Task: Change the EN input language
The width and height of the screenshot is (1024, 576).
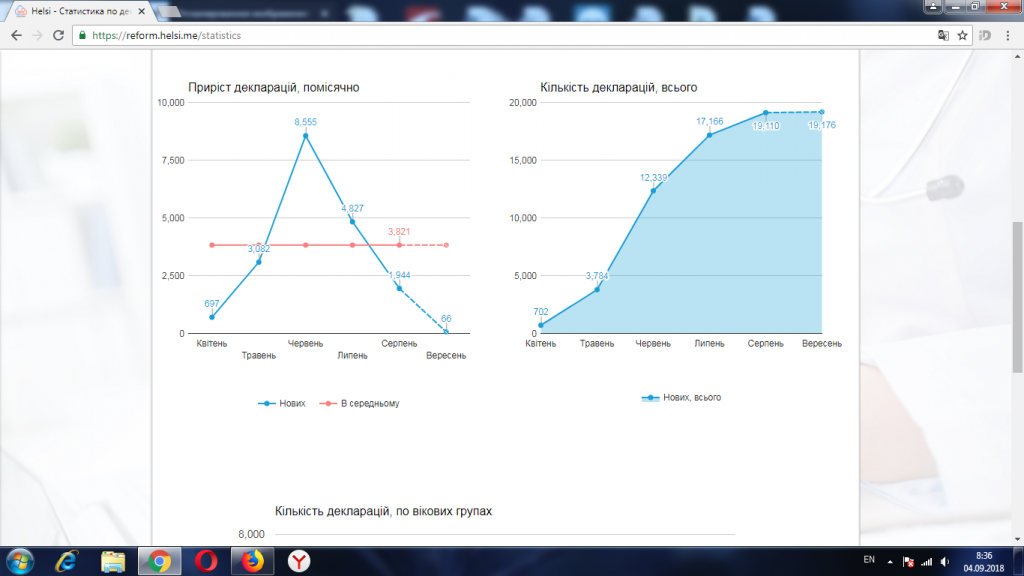Action: point(869,560)
